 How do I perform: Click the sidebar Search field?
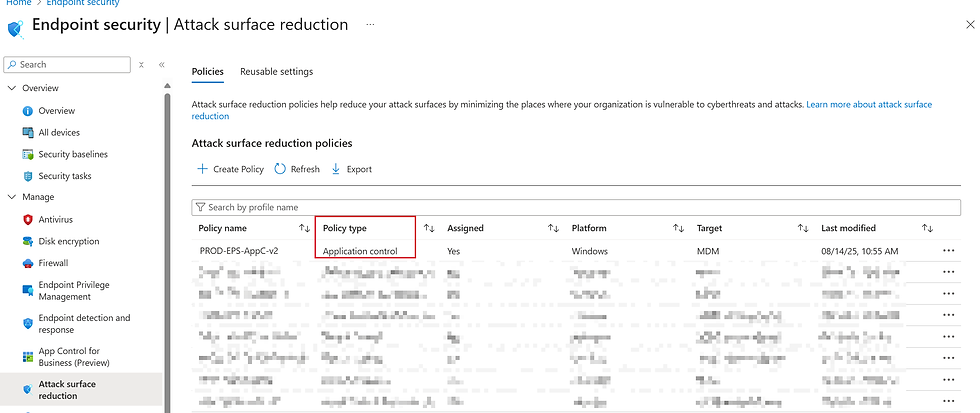click(x=67, y=64)
